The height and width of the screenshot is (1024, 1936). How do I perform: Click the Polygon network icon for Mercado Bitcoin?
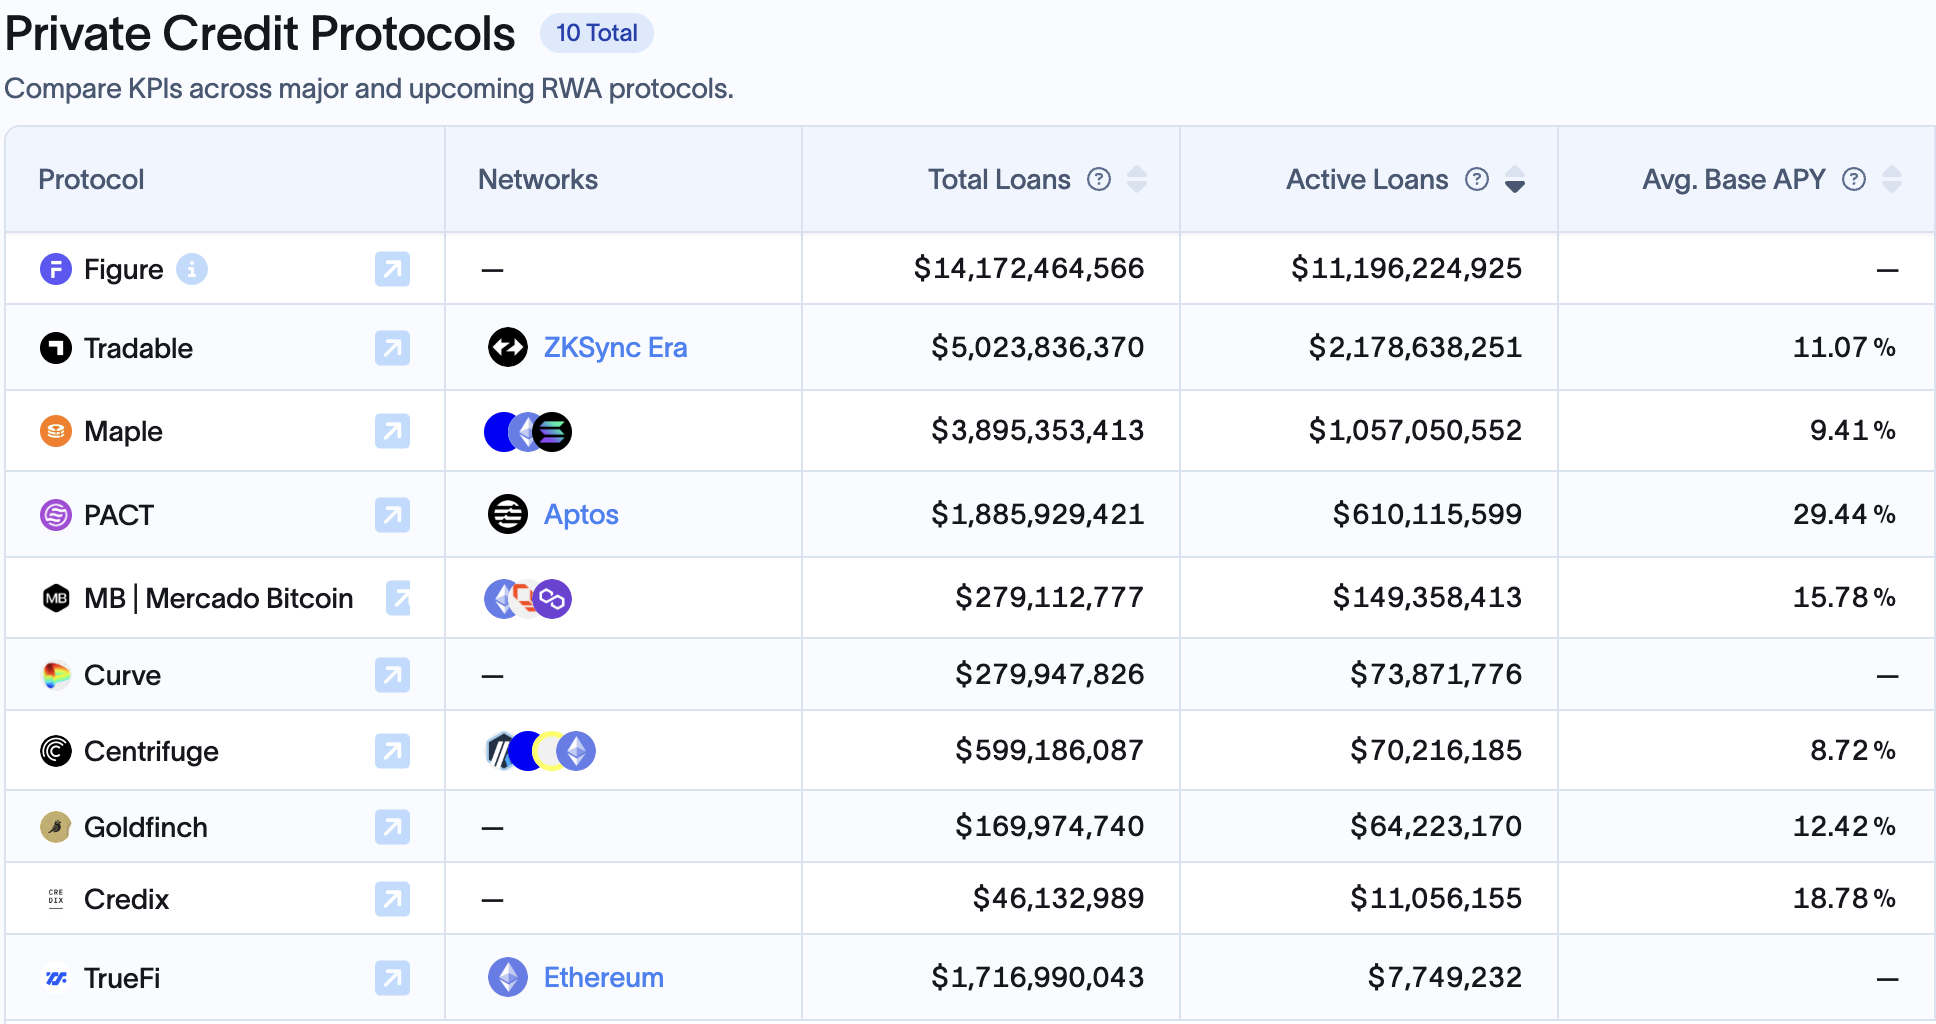click(553, 599)
